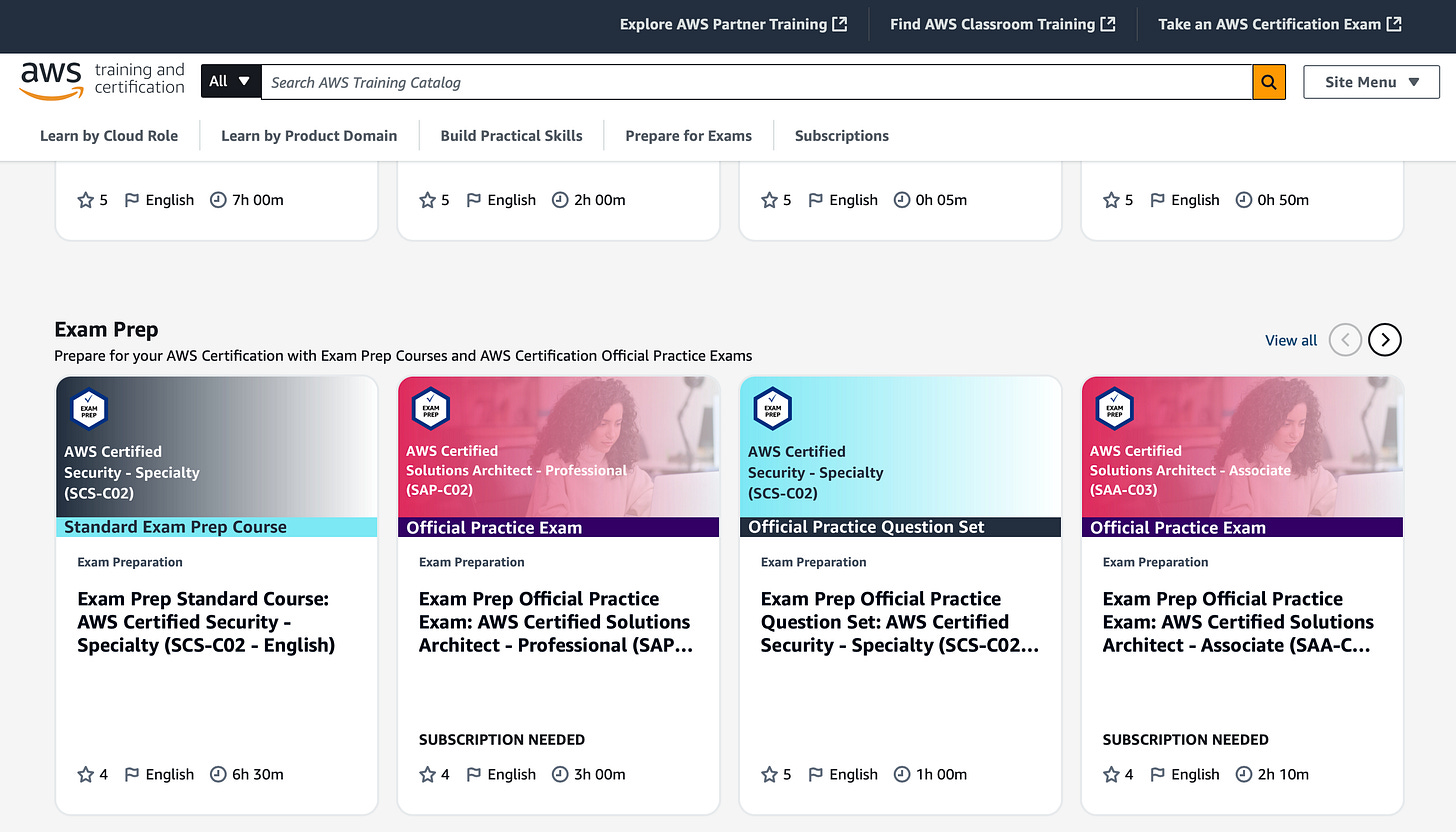
Task: Click the 7h 00m duration text
Action: pyautogui.click(x=258, y=200)
